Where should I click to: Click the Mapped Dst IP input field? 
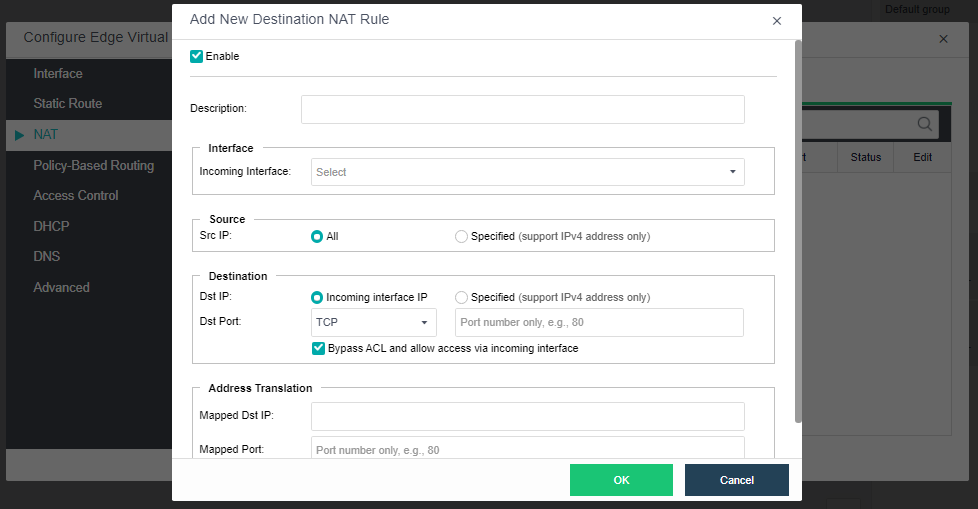pos(527,416)
